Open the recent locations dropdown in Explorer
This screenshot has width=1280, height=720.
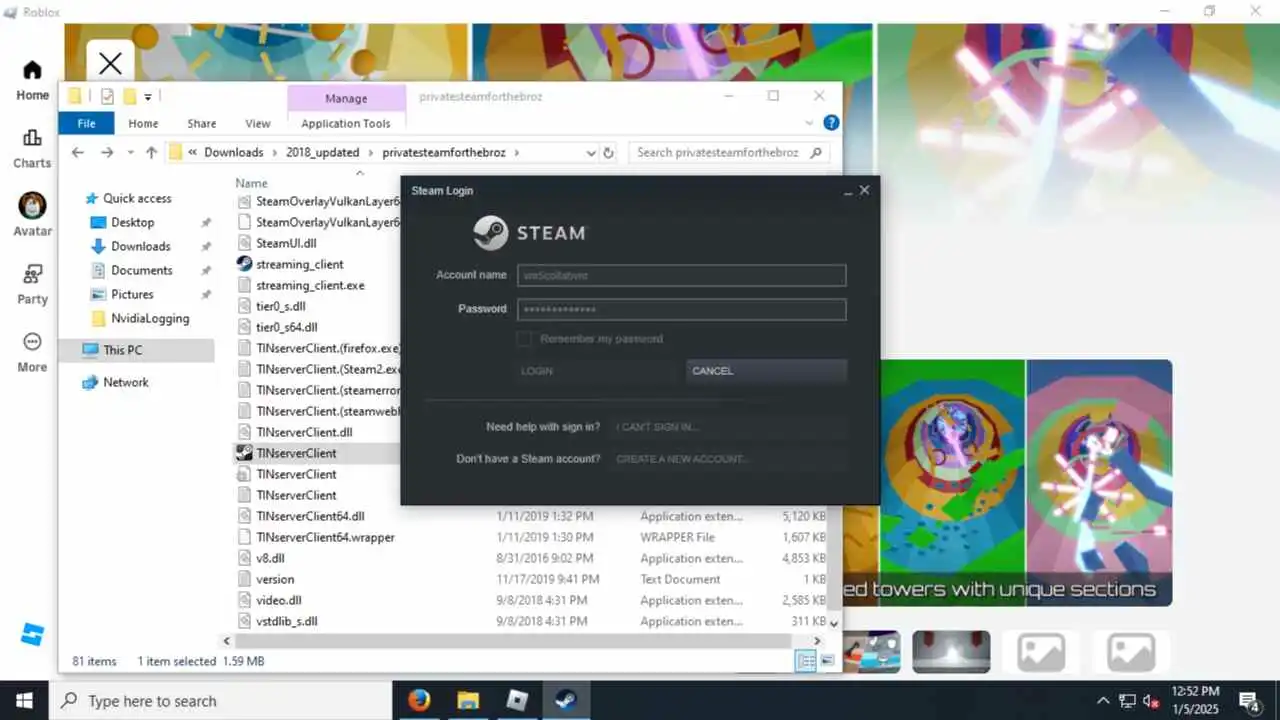coord(130,153)
